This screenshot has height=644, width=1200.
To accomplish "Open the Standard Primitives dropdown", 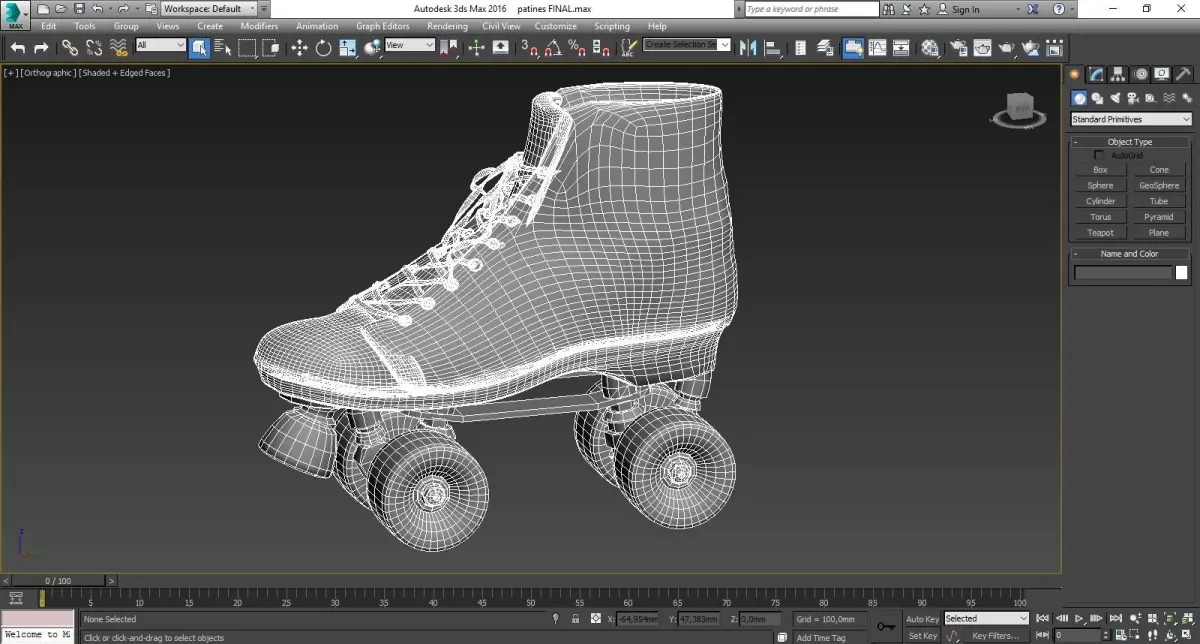I will click(x=1131, y=119).
